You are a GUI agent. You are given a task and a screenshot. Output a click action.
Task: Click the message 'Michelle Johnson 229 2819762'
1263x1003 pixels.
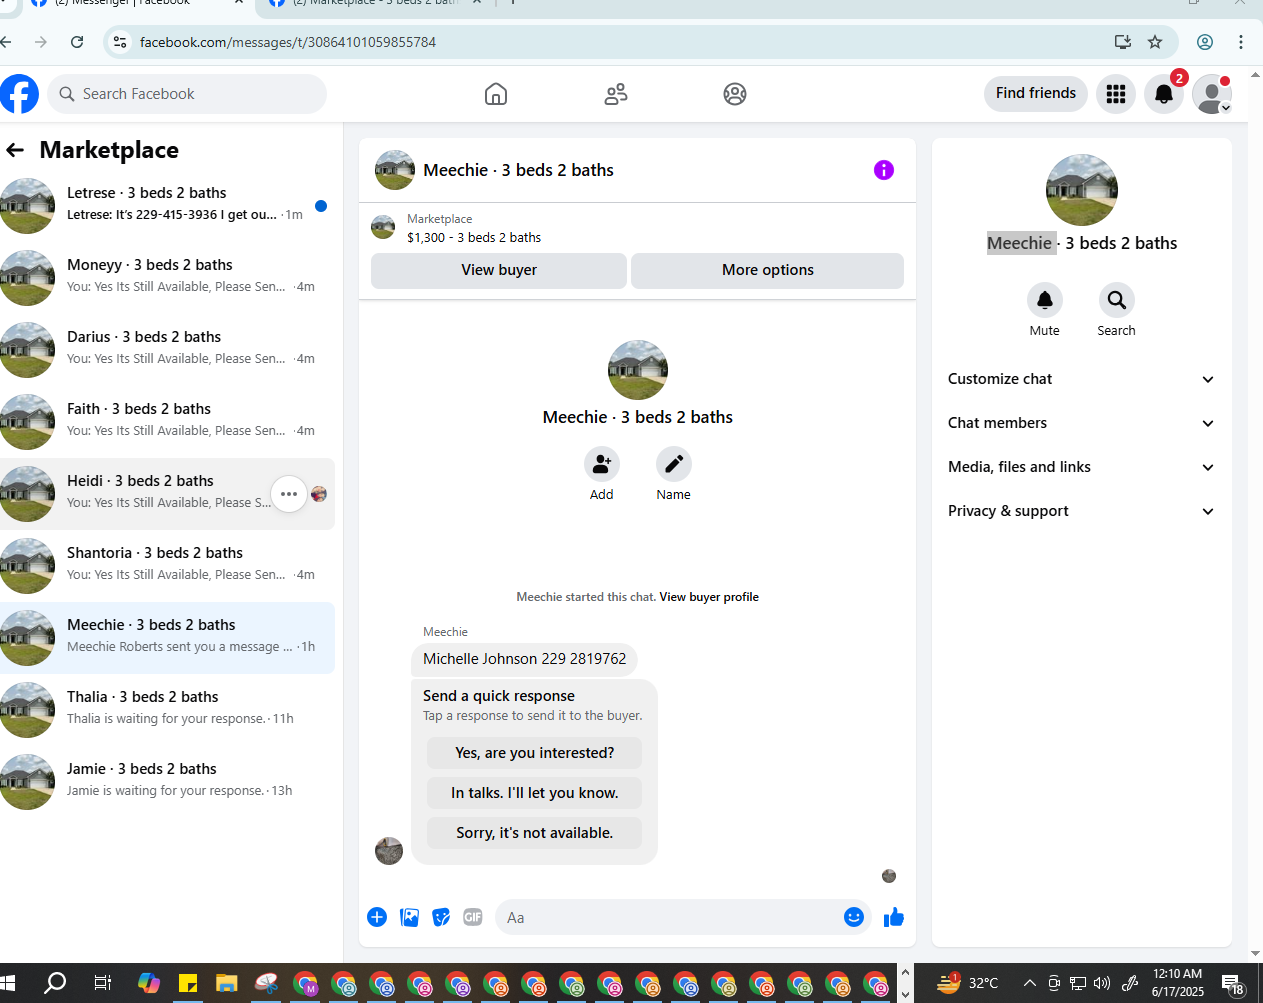point(525,659)
